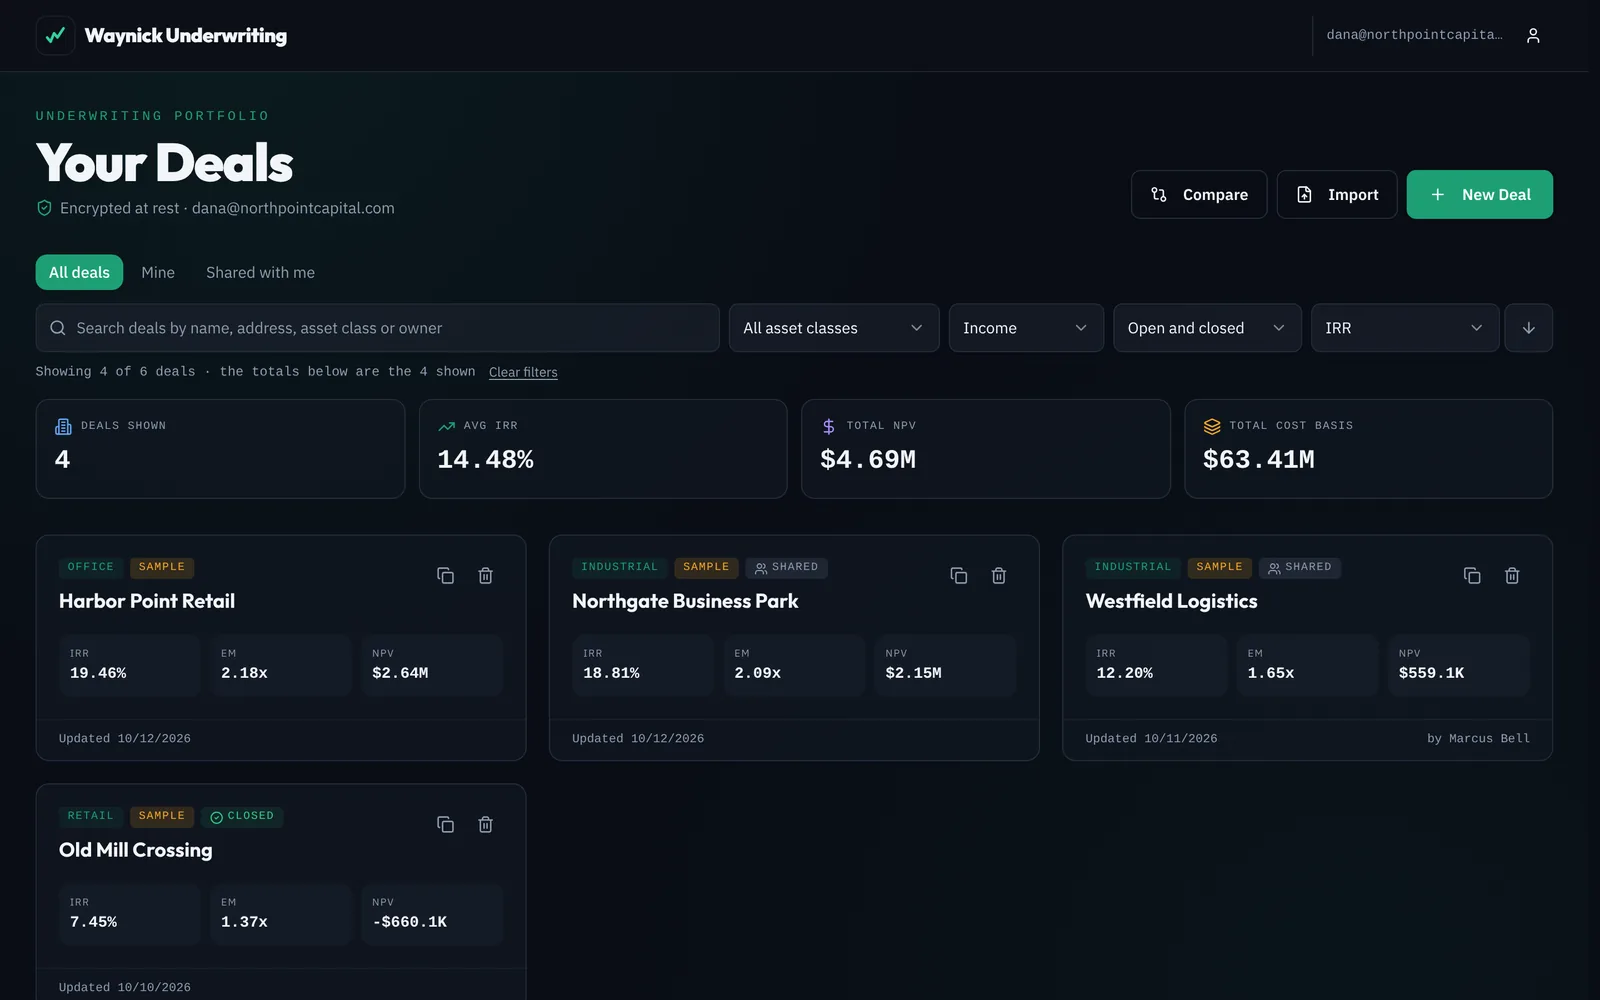This screenshot has width=1600, height=1000.
Task: Open the Open and closed status dropdown
Action: point(1207,328)
